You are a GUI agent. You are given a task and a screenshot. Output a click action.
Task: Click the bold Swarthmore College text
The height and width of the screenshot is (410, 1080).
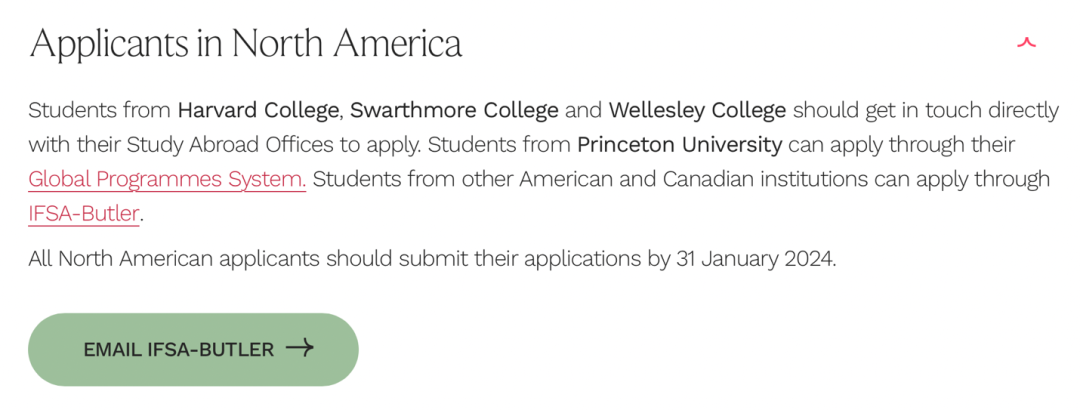tap(454, 110)
